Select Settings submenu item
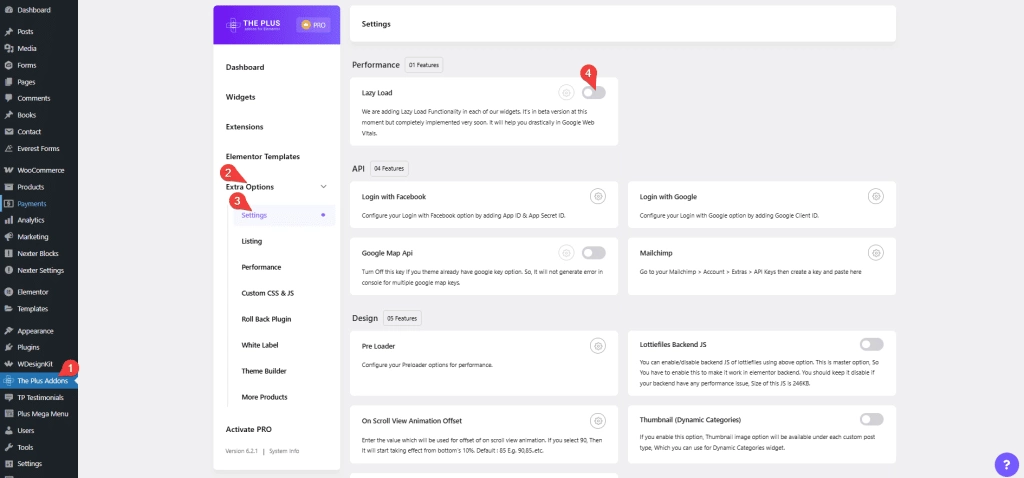This screenshot has height=478, width=1024. pos(285,215)
